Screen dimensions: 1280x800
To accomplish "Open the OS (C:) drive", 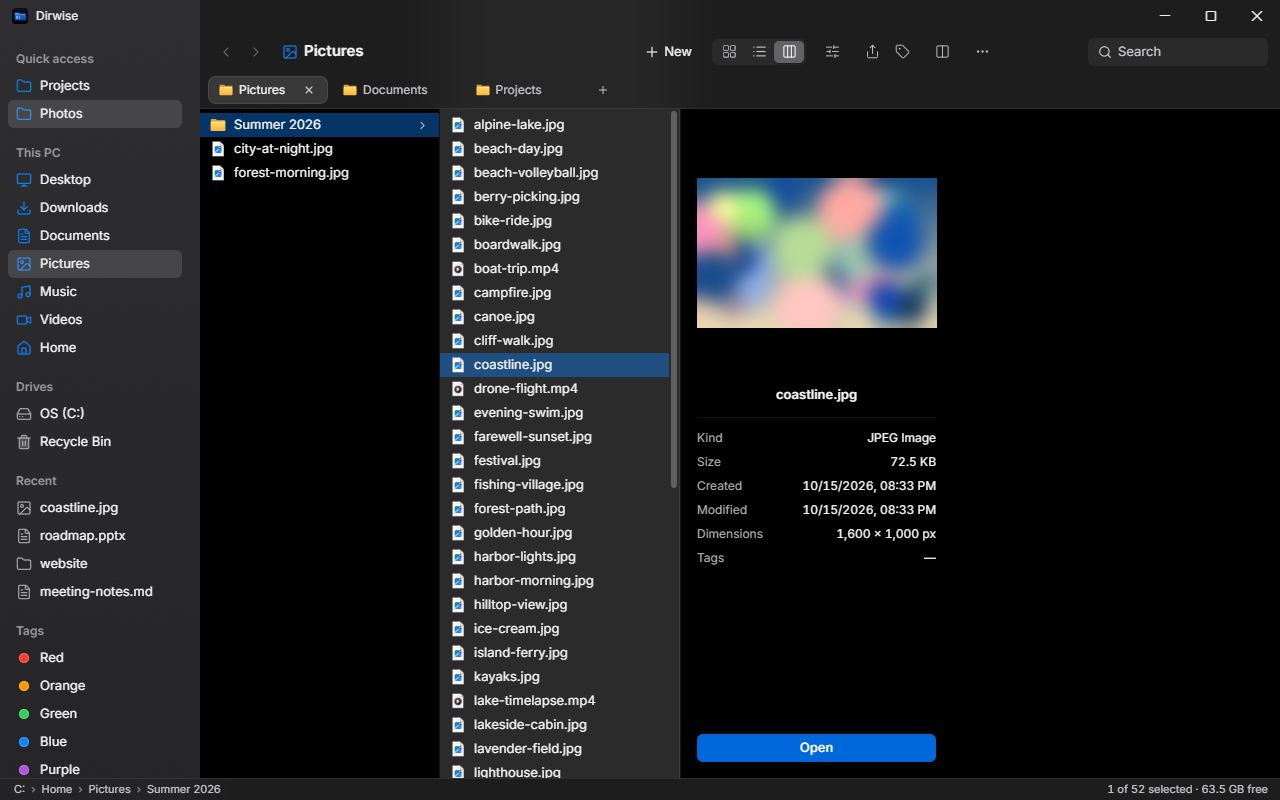I will (95, 414).
